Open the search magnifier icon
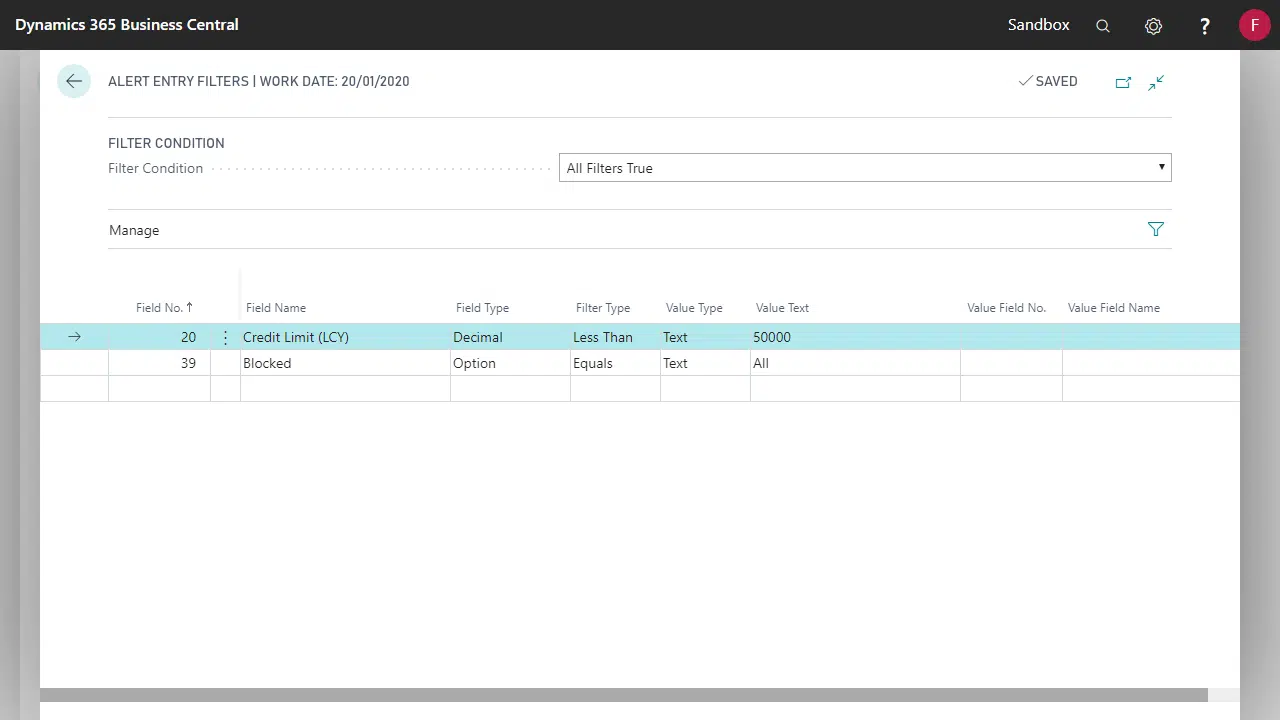Image resolution: width=1280 pixels, height=720 pixels. click(x=1103, y=26)
